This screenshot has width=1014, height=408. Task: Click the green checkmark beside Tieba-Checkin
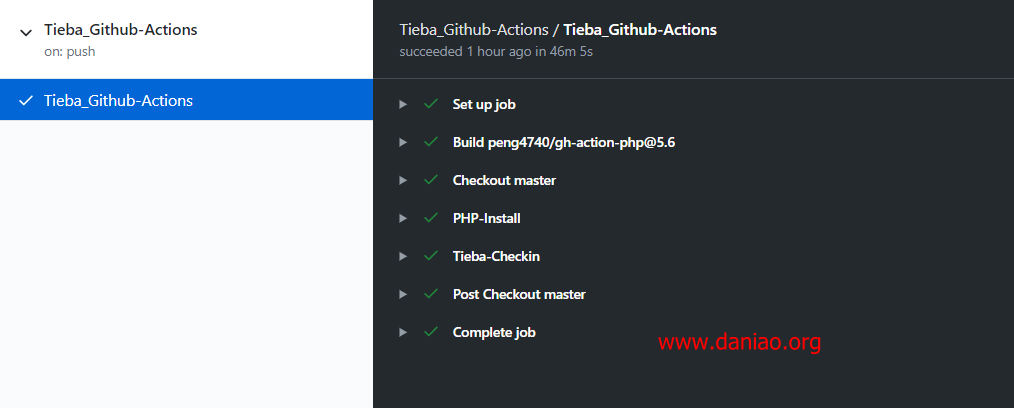pyautogui.click(x=431, y=256)
